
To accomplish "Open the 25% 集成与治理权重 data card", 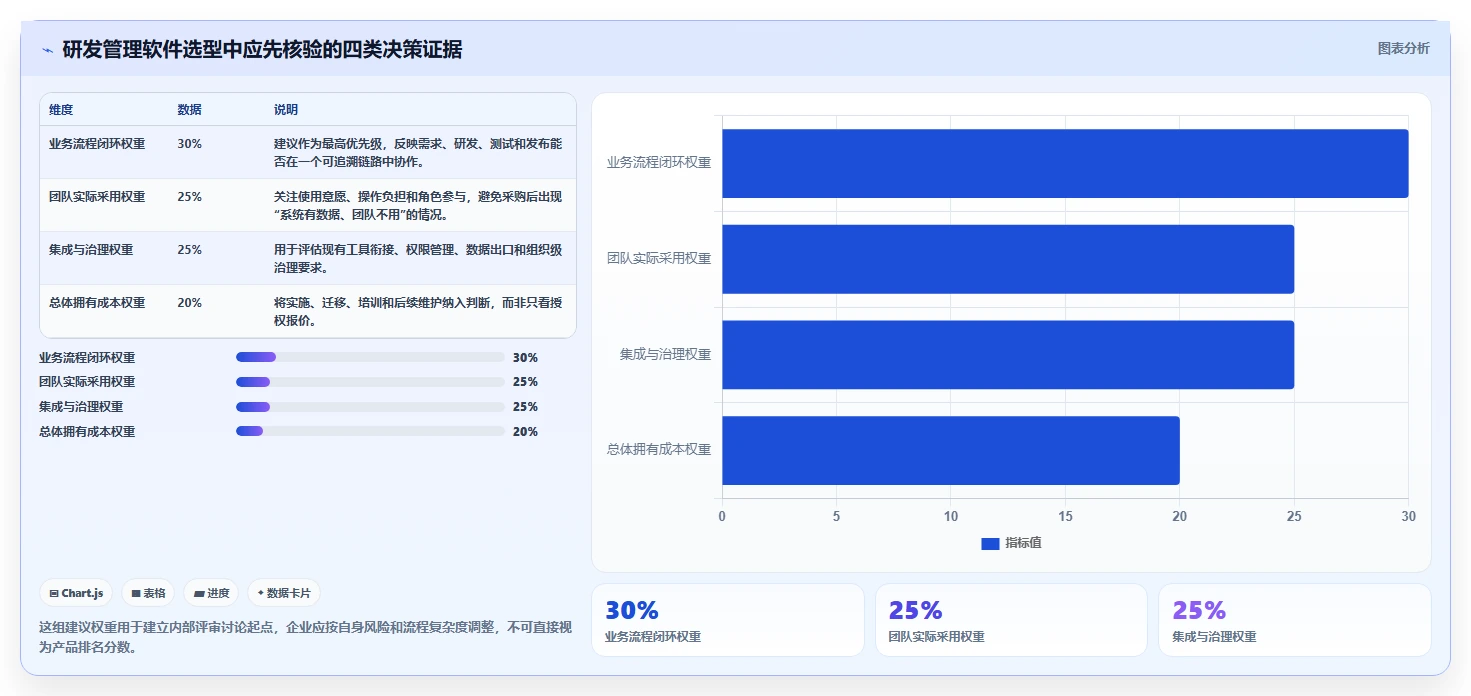I will [1294, 620].
